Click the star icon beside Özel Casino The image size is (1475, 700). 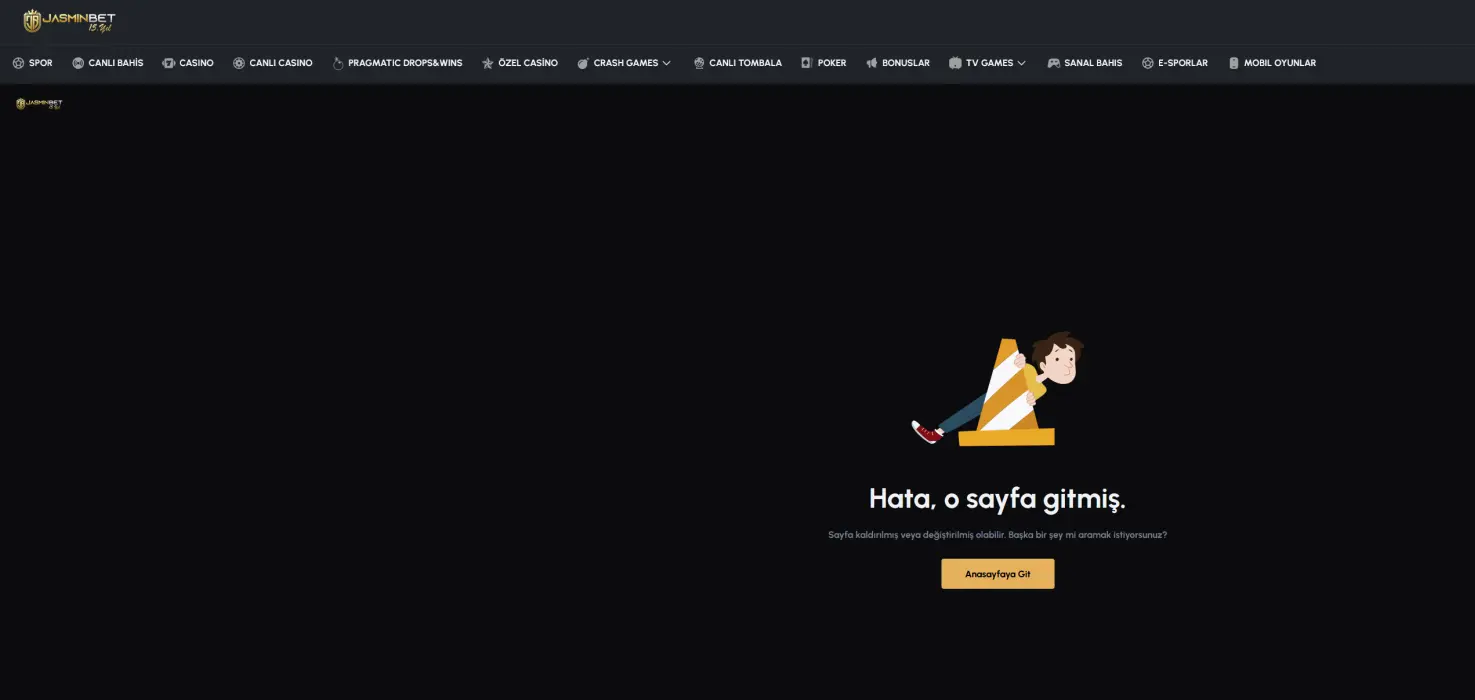tap(488, 63)
